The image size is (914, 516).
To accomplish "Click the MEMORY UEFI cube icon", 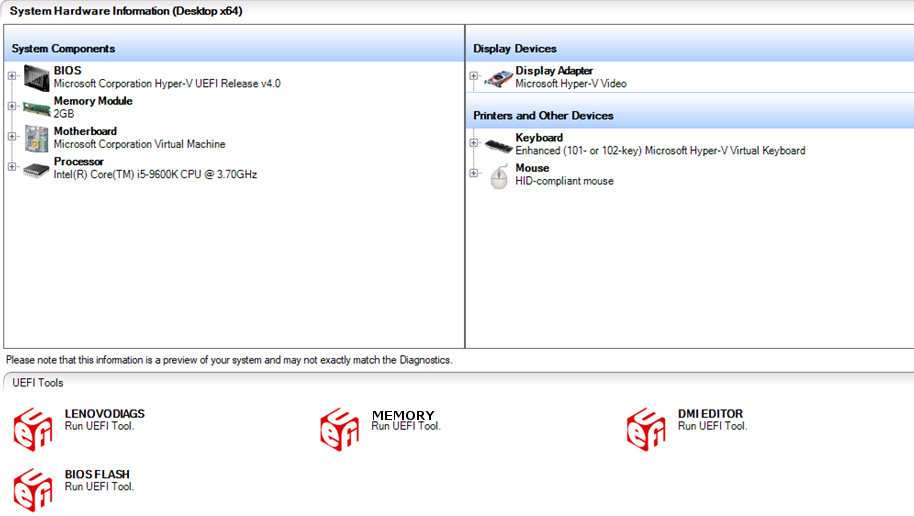I will [340, 429].
